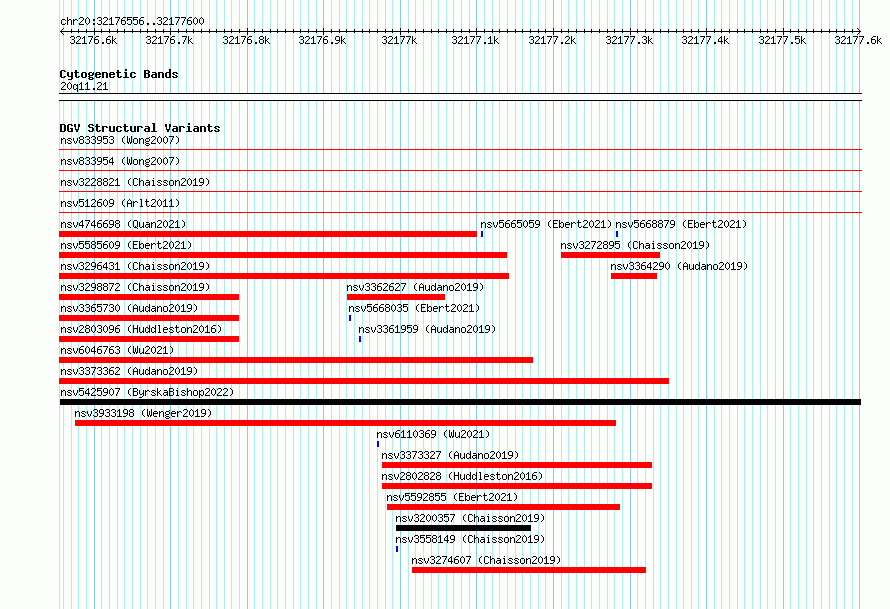This screenshot has width=890, height=609.
Task: Open the nsv3298872 (Chaisson2019) label
Action: click(x=135, y=287)
